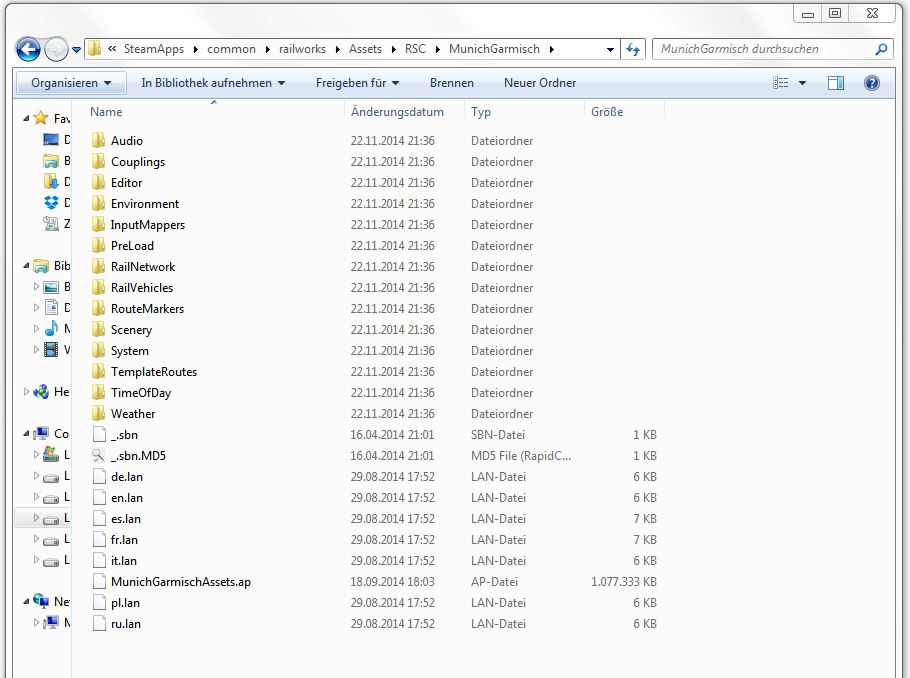Click the Forward navigation arrow button

[x=56, y=49]
